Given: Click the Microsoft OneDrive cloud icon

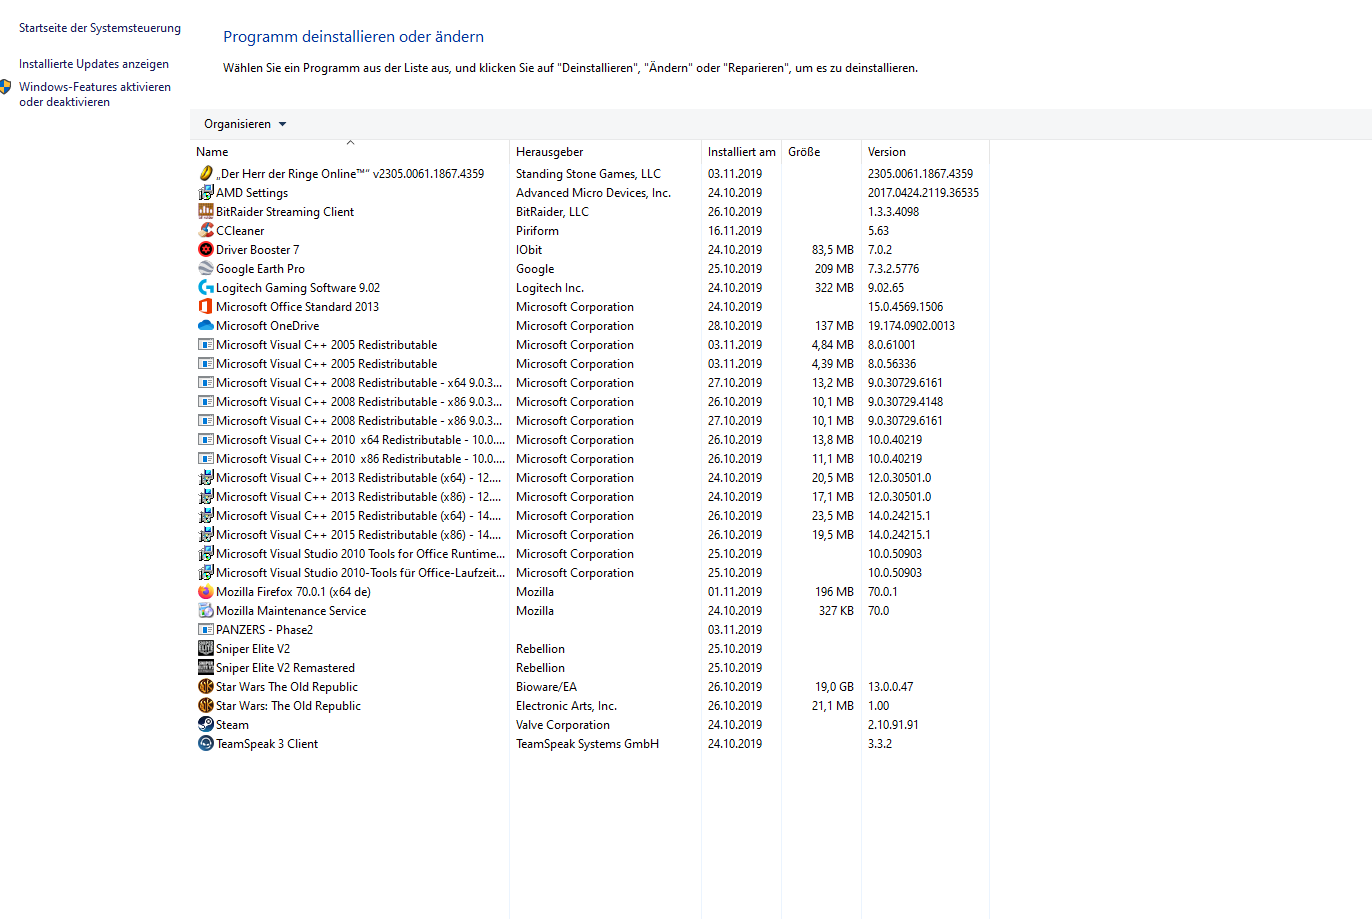Looking at the screenshot, I should (206, 325).
